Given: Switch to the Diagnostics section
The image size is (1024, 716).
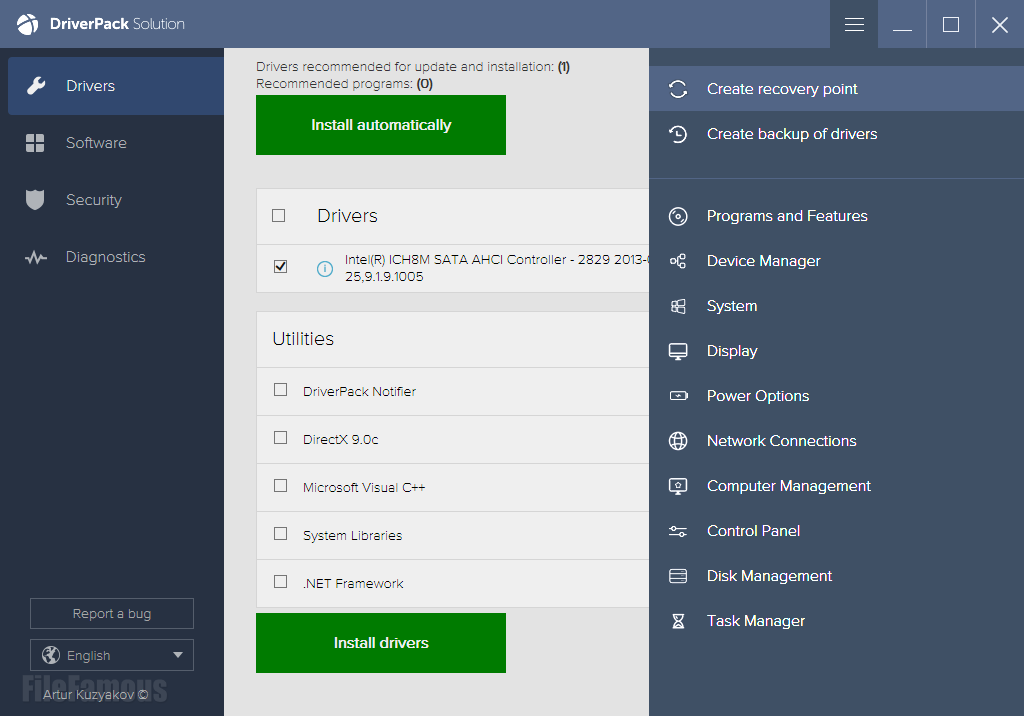Looking at the screenshot, I should (x=112, y=257).
